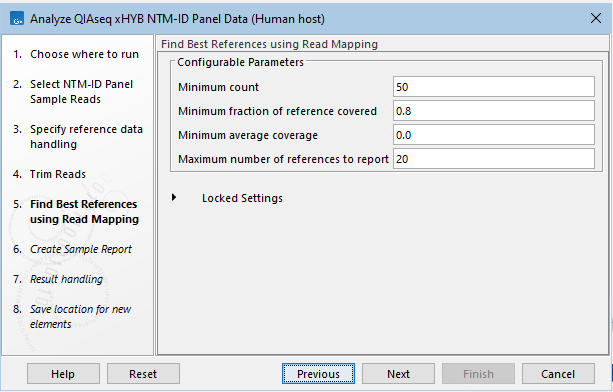
Task: Expand the Locked Settings section
Action: coord(174,198)
